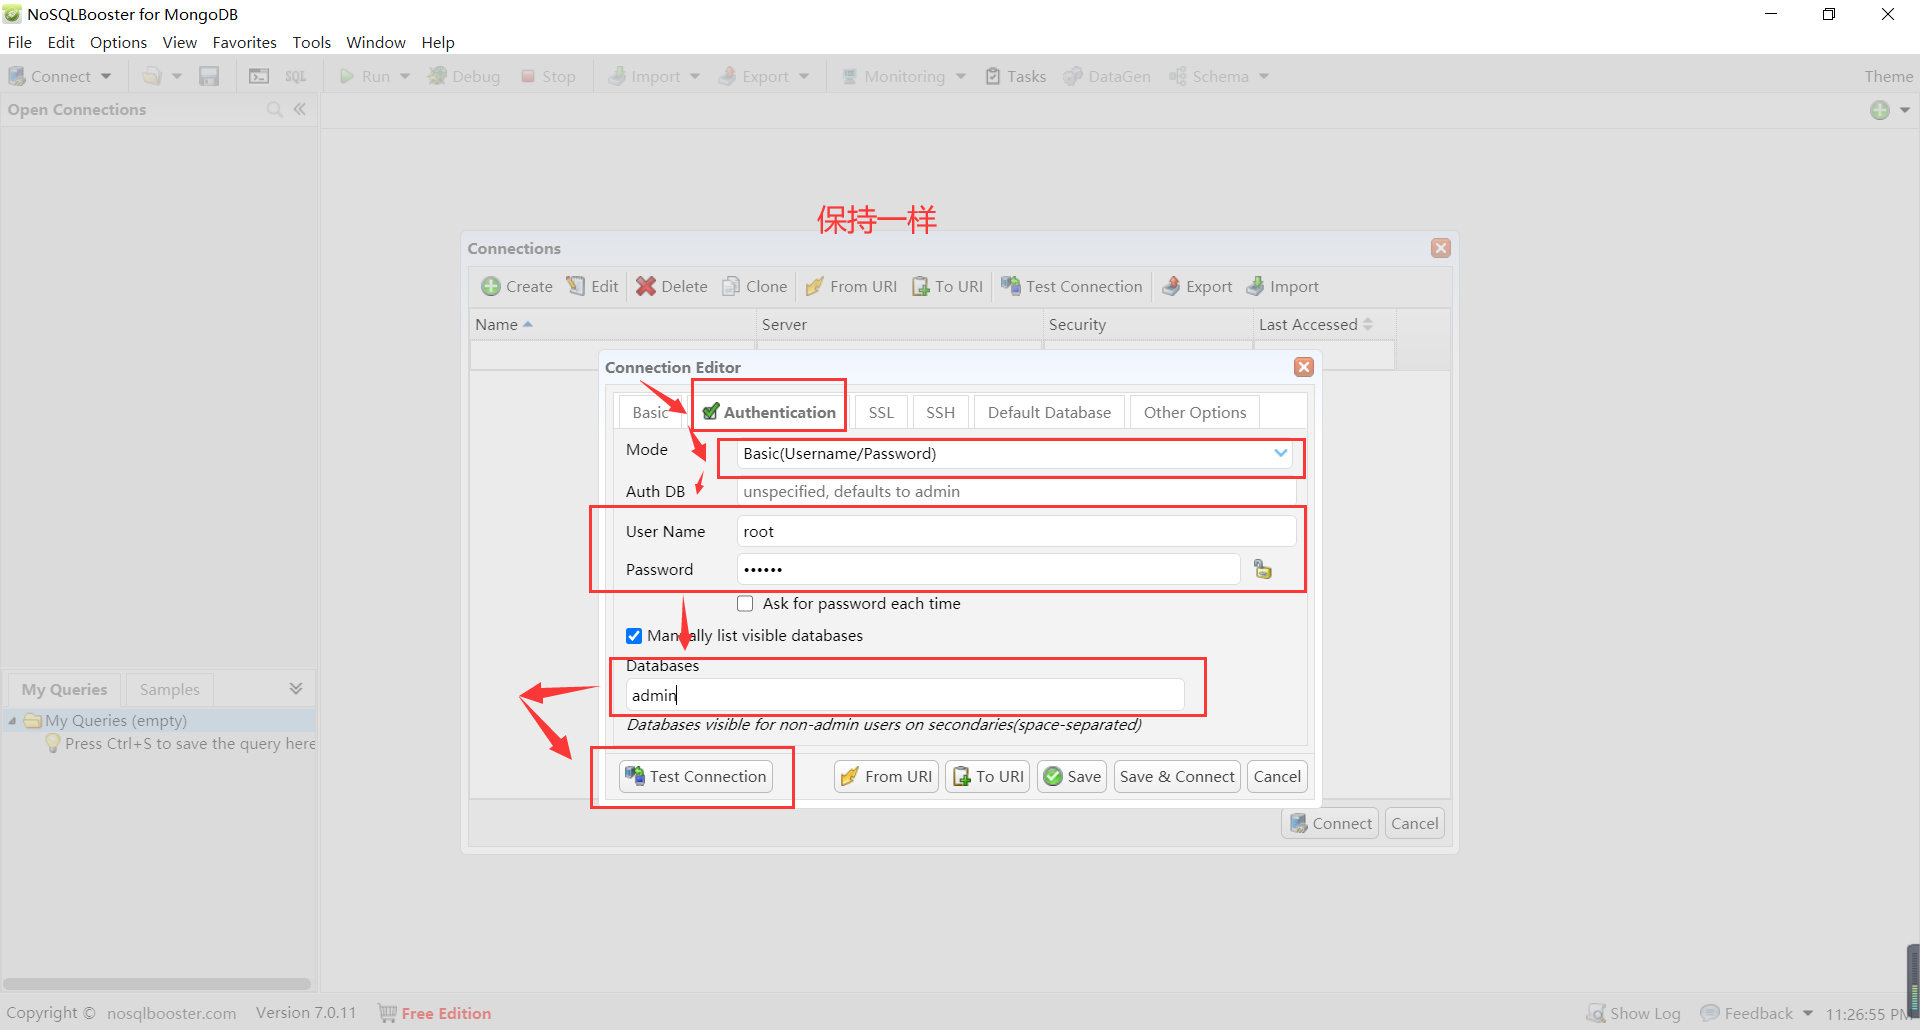Click the SQL query icon

coord(296,76)
